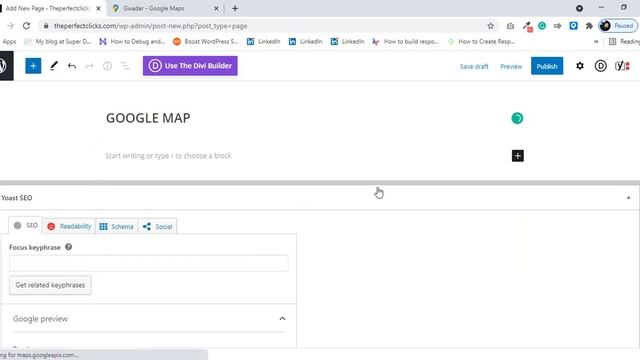Click the dark circle icon in Chrome title bar
640x360 pixels.
pyautogui.click(x=579, y=8)
